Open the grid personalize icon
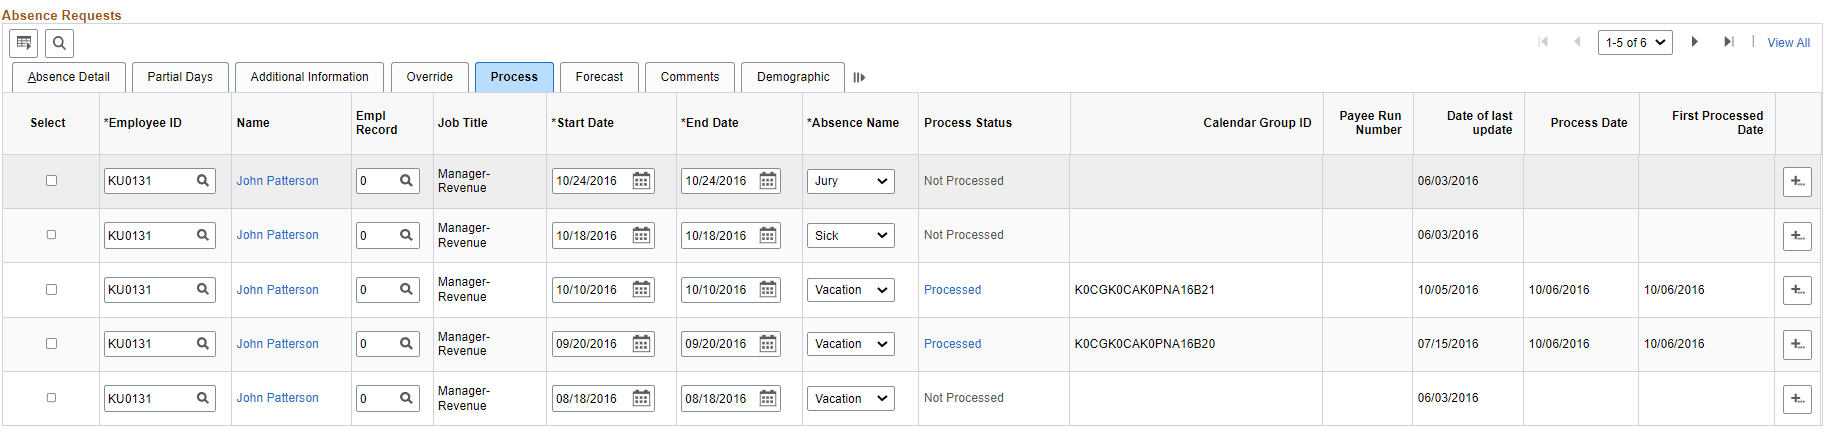 pos(24,43)
